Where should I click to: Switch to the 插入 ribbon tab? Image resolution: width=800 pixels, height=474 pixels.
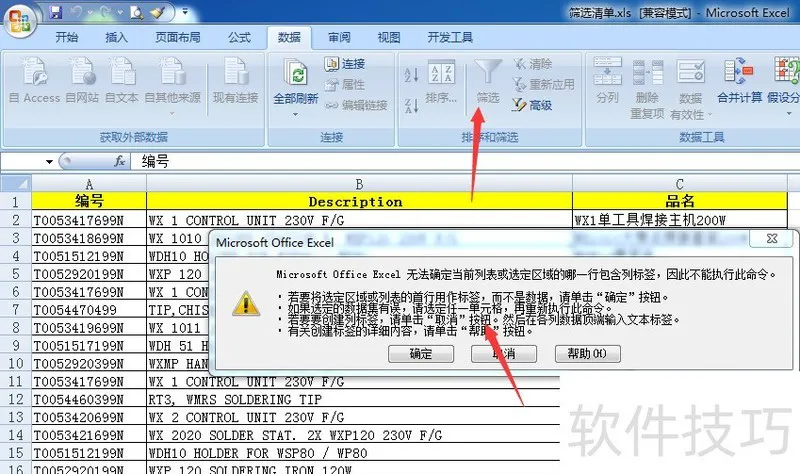[116, 37]
